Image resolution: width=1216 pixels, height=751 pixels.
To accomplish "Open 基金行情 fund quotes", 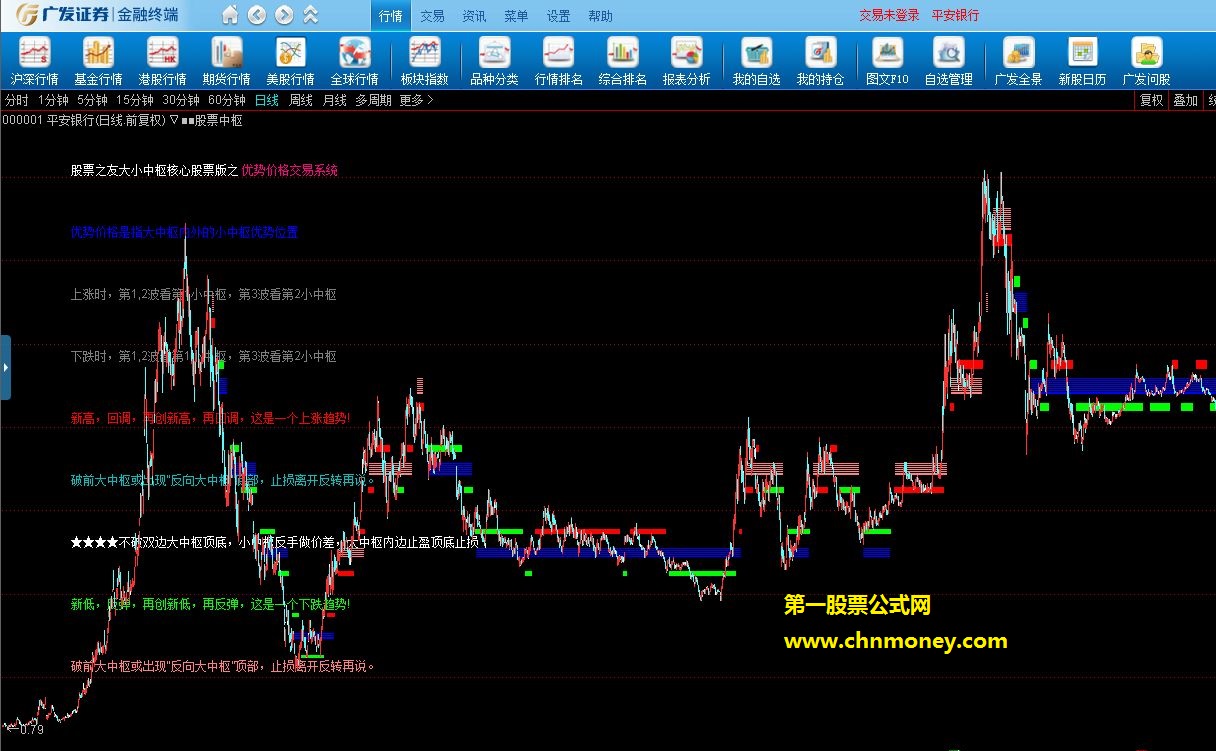I will [x=99, y=61].
